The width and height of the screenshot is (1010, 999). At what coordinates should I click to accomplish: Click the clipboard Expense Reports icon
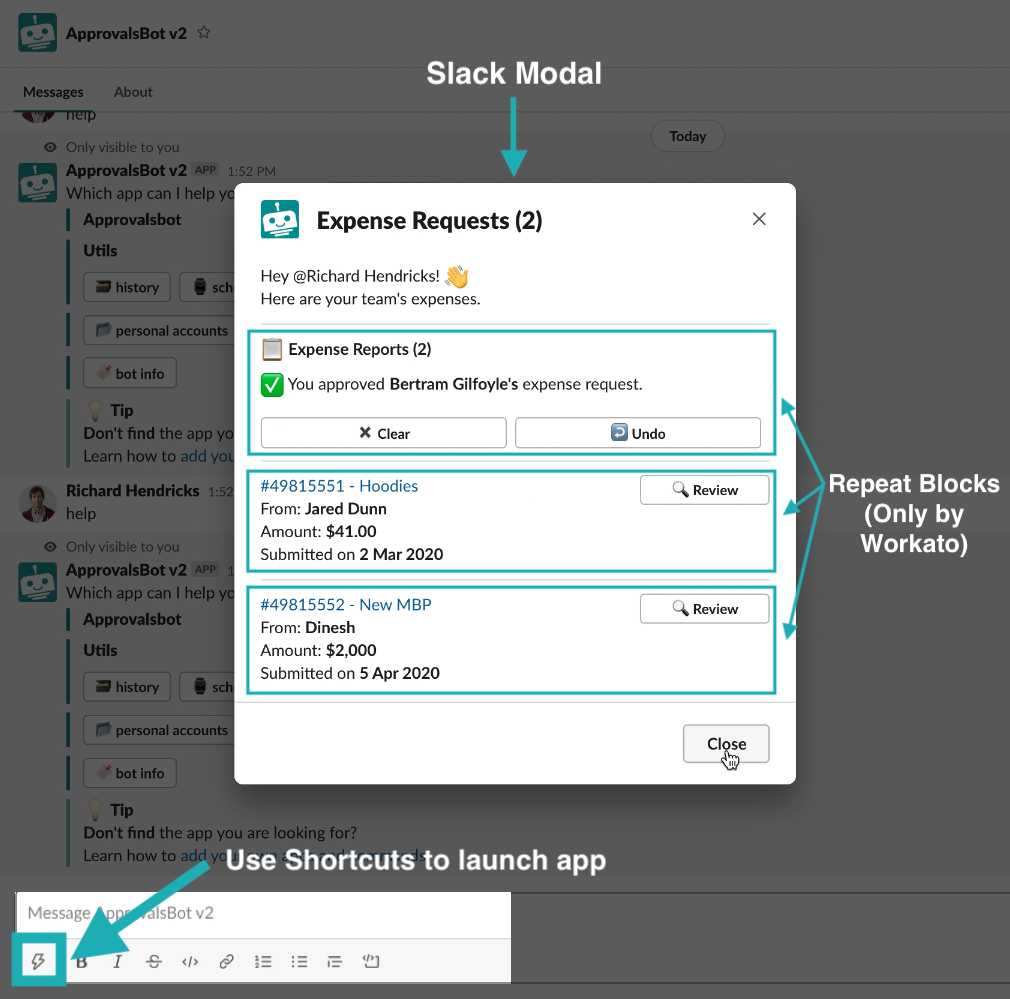272,349
